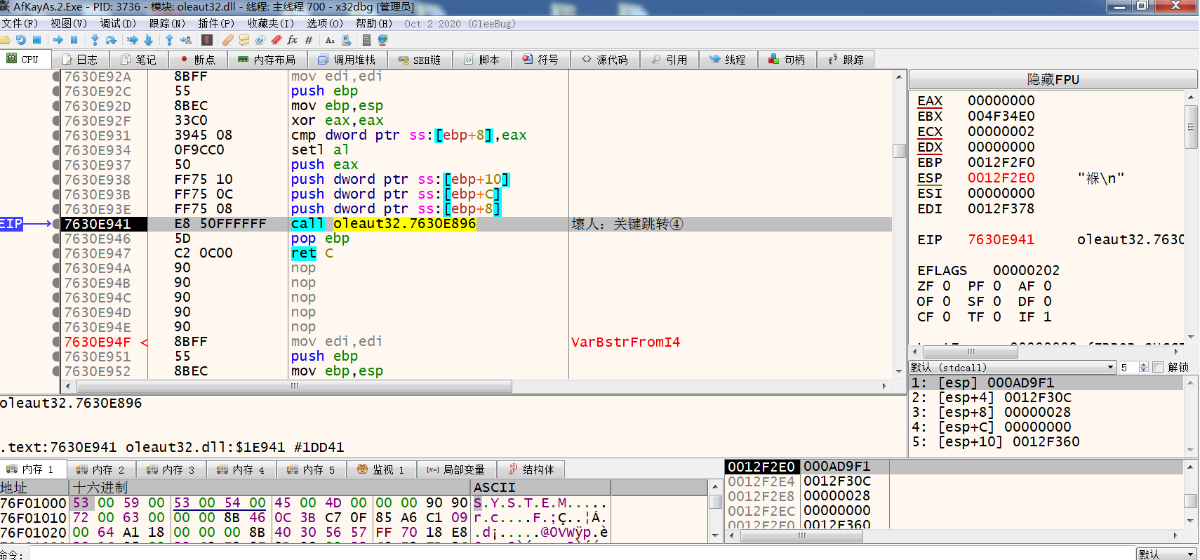Open the 文件(F) menu
This screenshot has height=560, width=1200.
pos(20,22)
